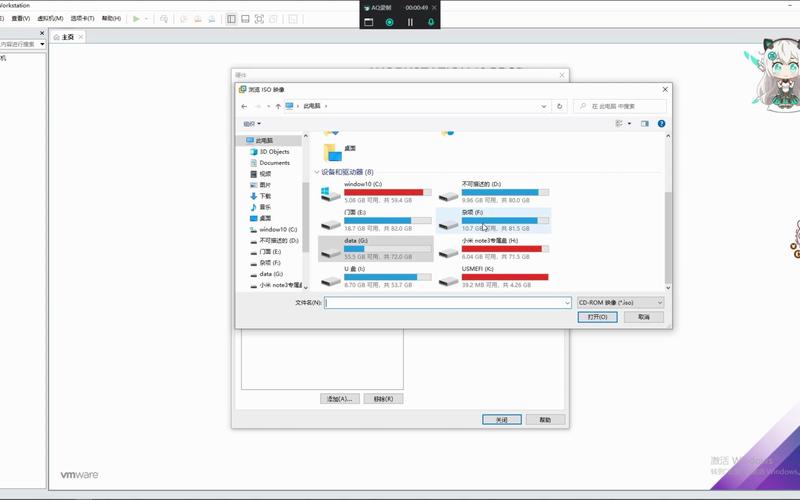This screenshot has width=800, height=500.
Task: Open the 虚拟机(M) menu
Action: click(x=50, y=19)
